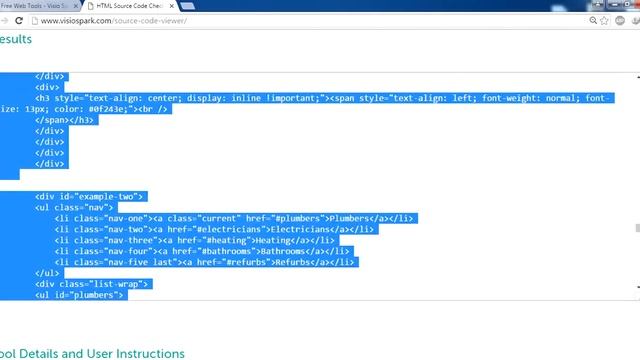Click the ul class="nav" code line
Viewport: 640px width, 360px height.
(73, 208)
